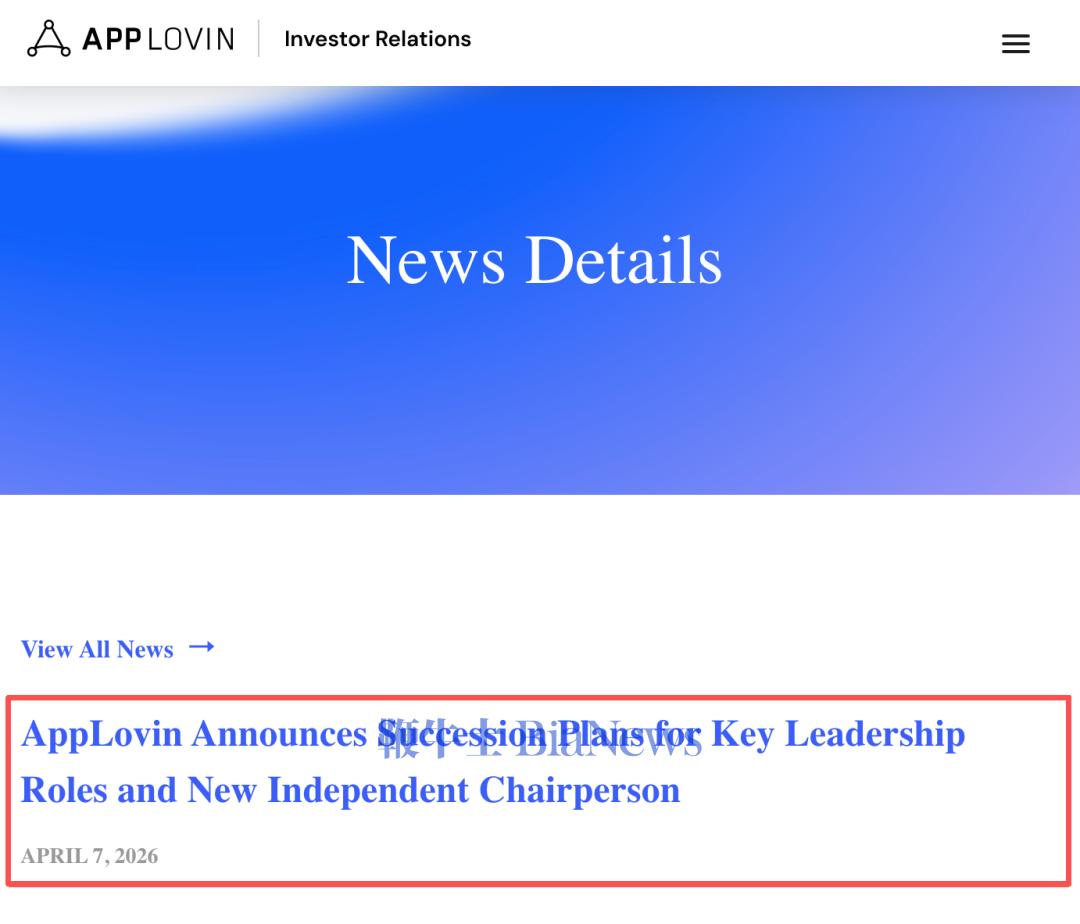Click the News Details page heading

click(x=534, y=260)
